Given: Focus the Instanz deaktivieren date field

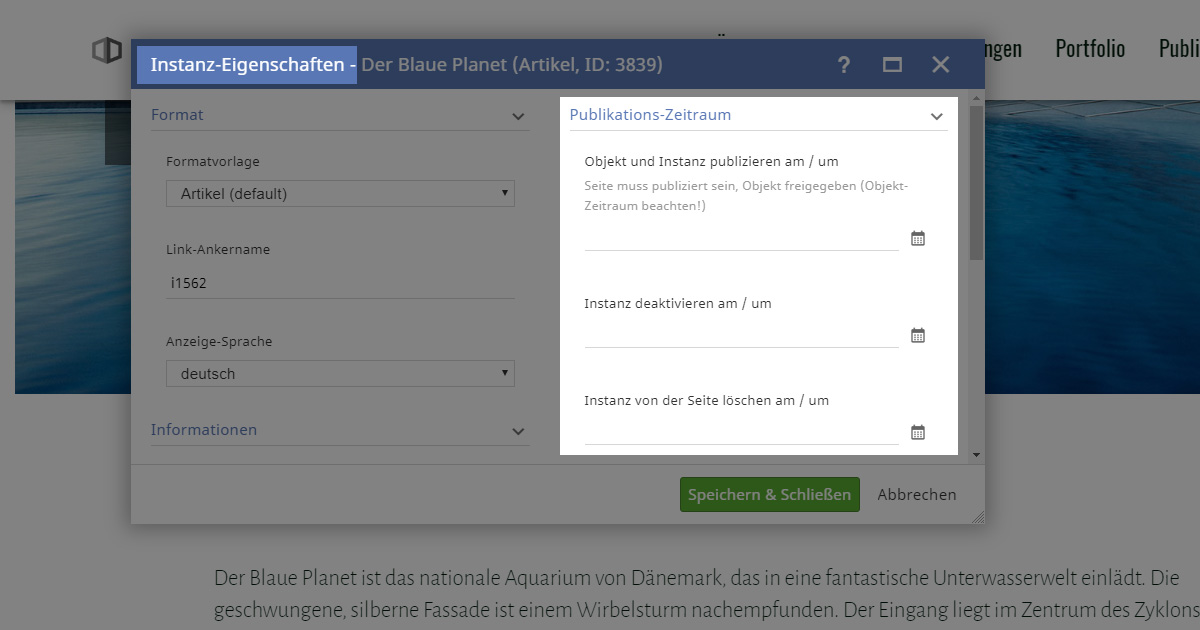Looking at the screenshot, I should (741, 335).
